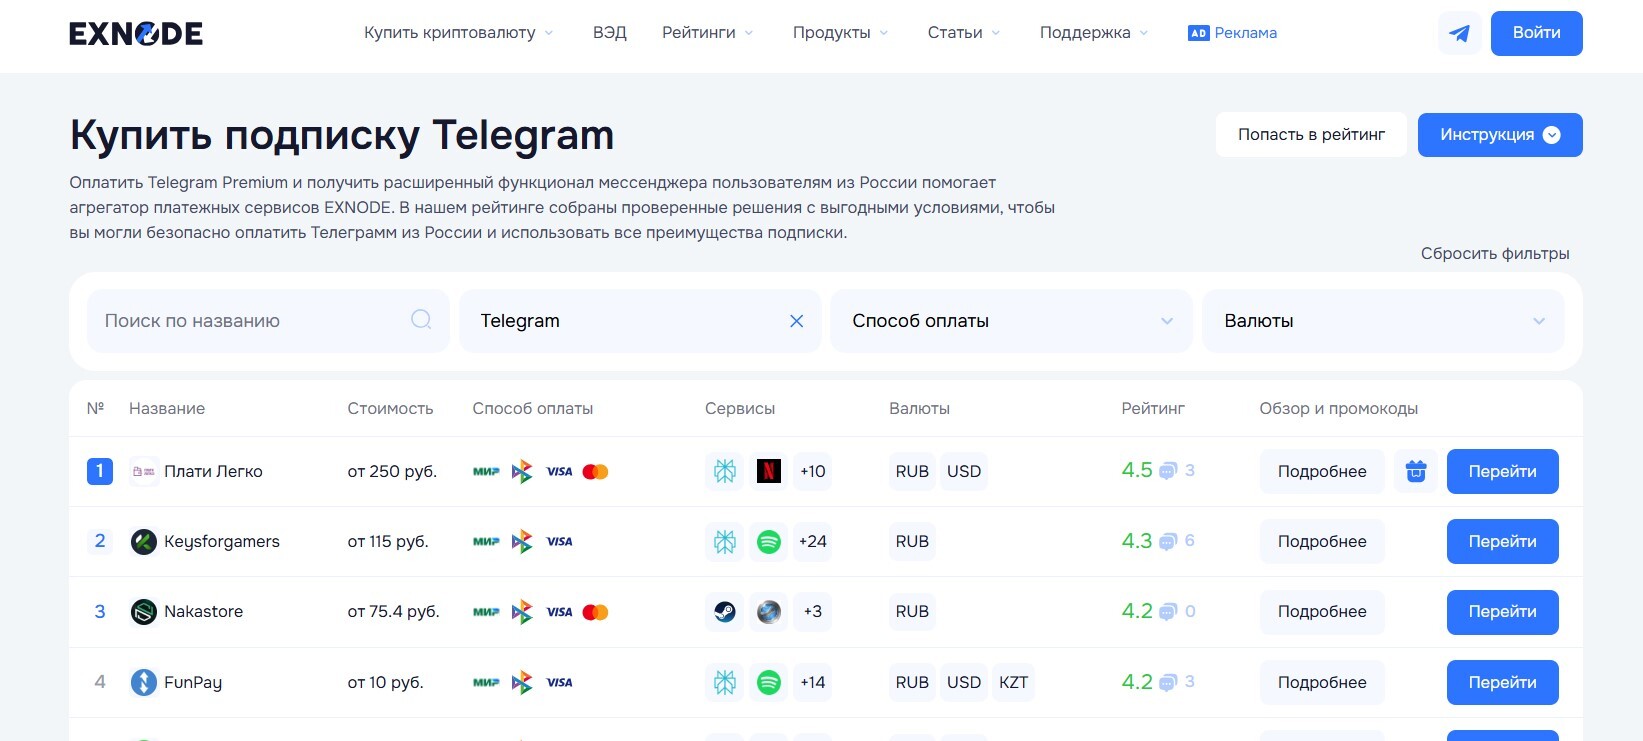Image resolution: width=1643 pixels, height=741 pixels.
Task: Expand the Способ оплаты dropdown
Action: [1011, 321]
